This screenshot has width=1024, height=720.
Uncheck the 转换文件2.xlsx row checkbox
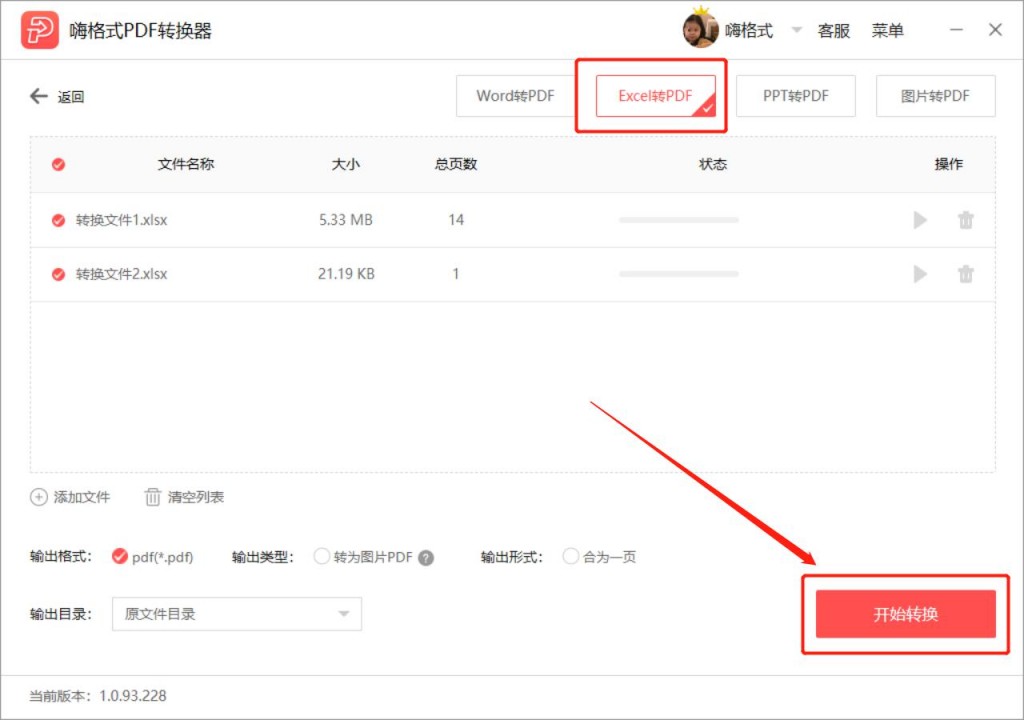click(58, 274)
